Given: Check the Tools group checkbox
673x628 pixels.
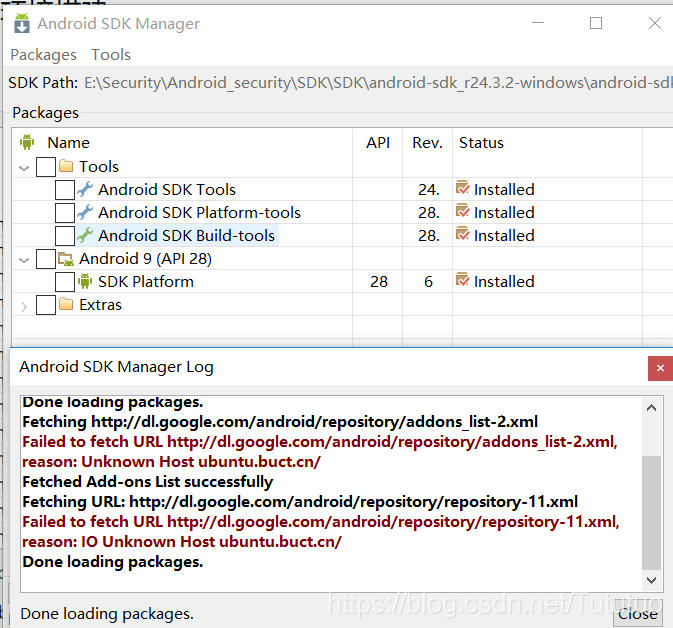Looking at the screenshot, I should 46,167.
